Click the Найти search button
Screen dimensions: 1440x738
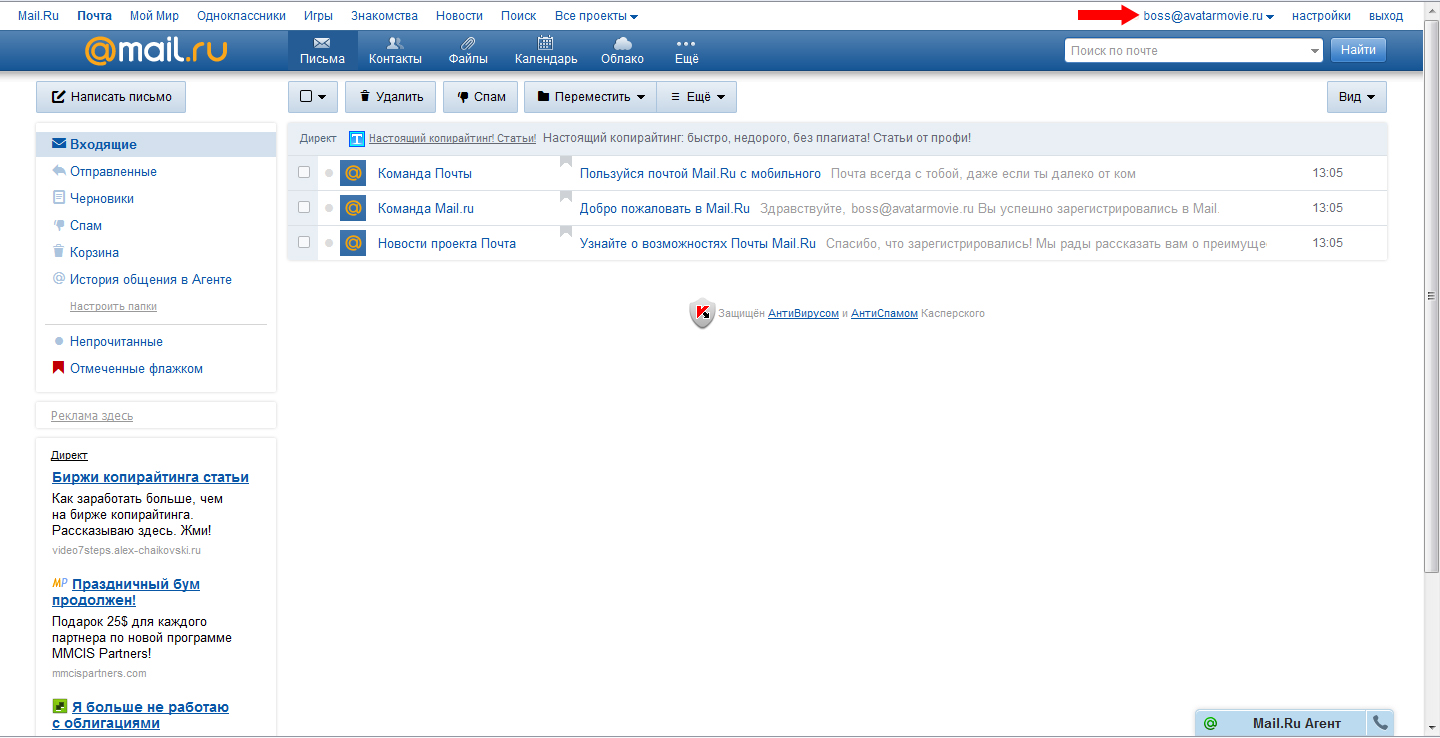(x=1358, y=50)
